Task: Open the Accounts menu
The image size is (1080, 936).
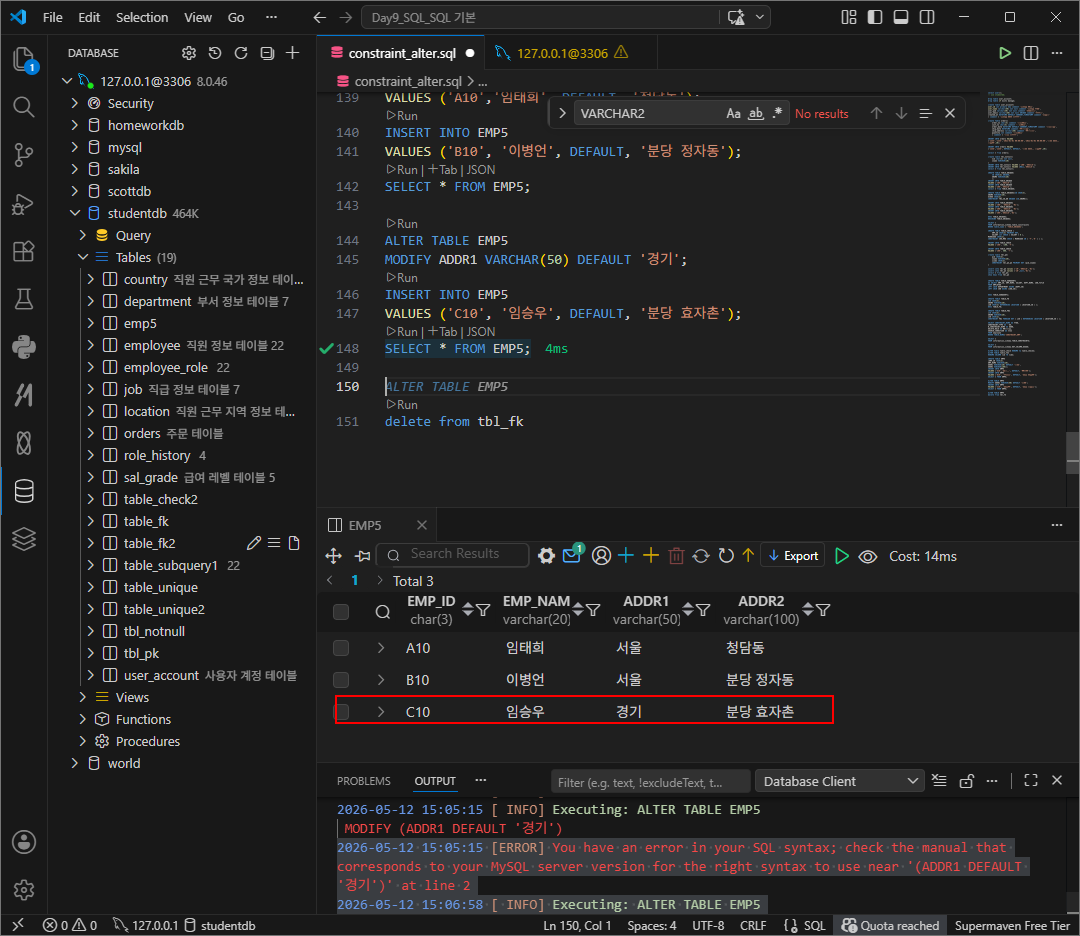Action: tap(23, 842)
